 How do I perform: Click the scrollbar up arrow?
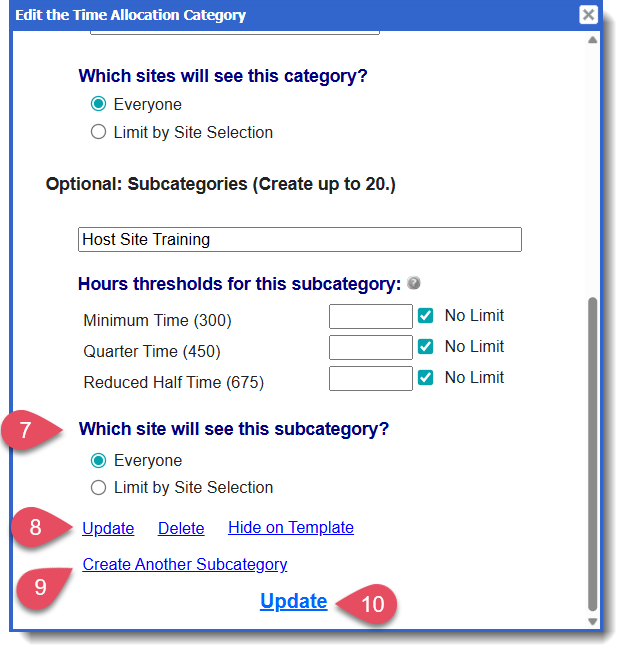[x=592, y=40]
